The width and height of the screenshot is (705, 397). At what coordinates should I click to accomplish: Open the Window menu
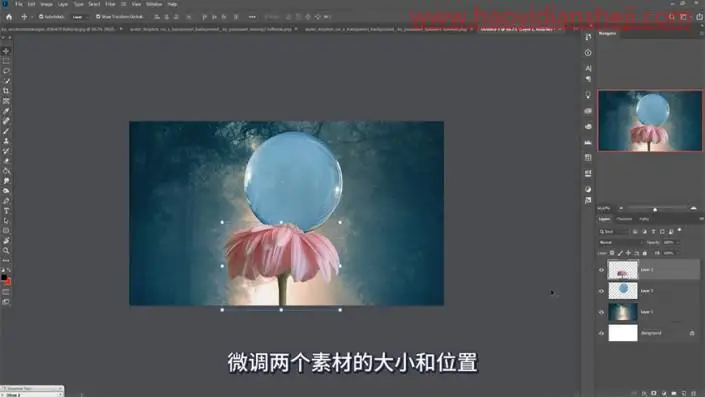(x=154, y=4)
